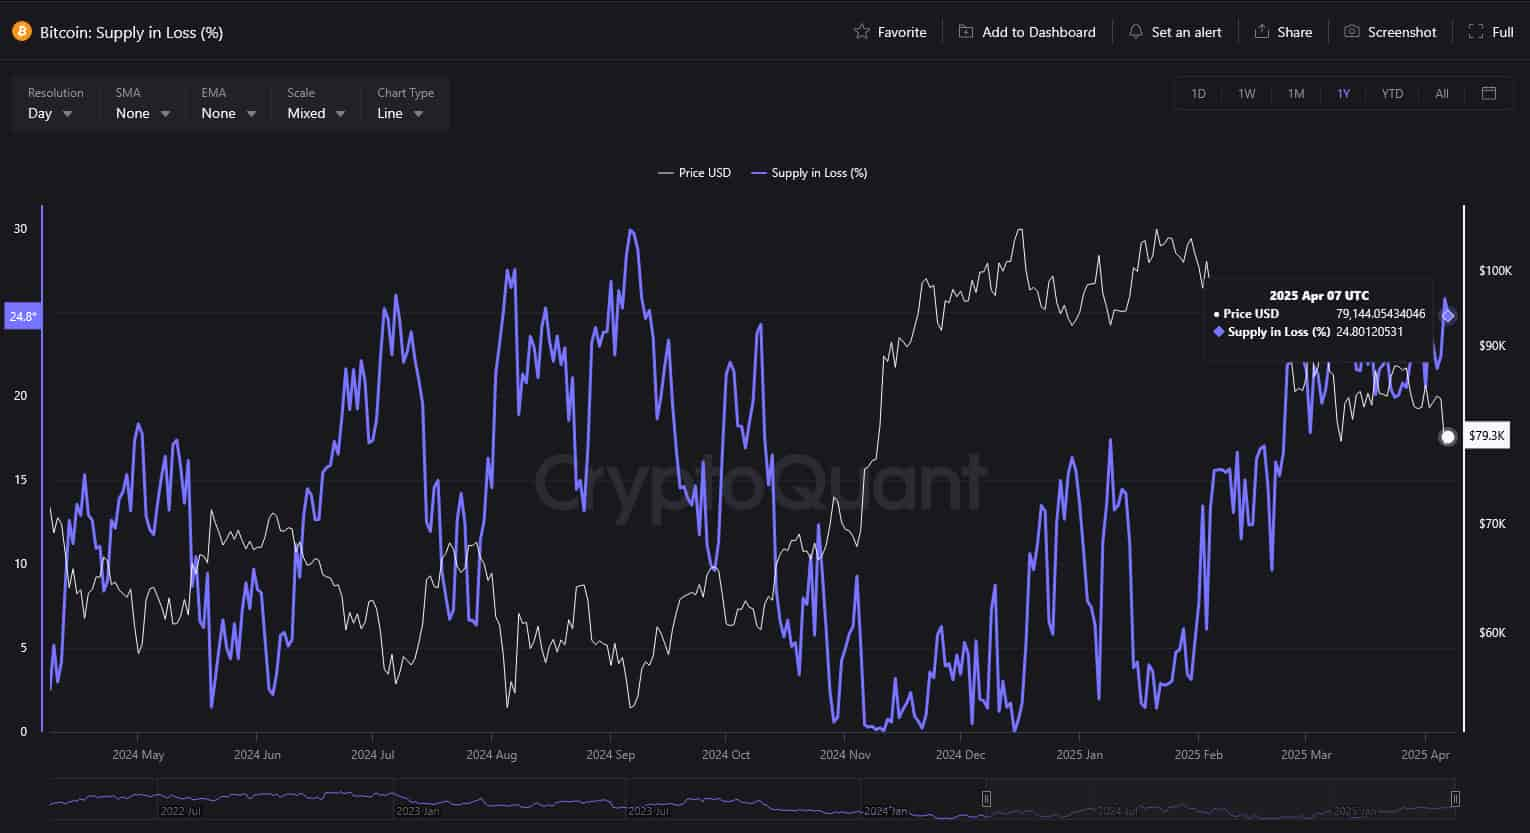Toggle Supply in Loss (%) legend series
Screen dimensions: 1530x833
(809, 173)
